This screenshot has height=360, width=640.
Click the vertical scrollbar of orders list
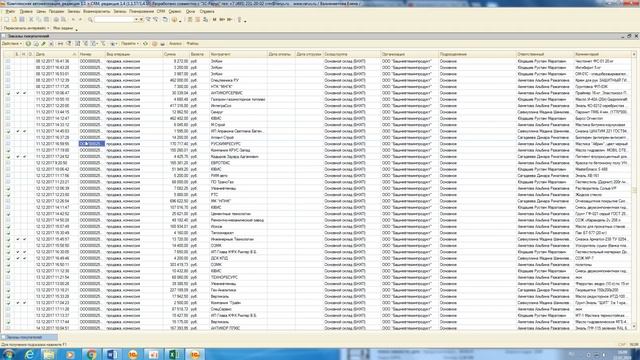(634, 190)
